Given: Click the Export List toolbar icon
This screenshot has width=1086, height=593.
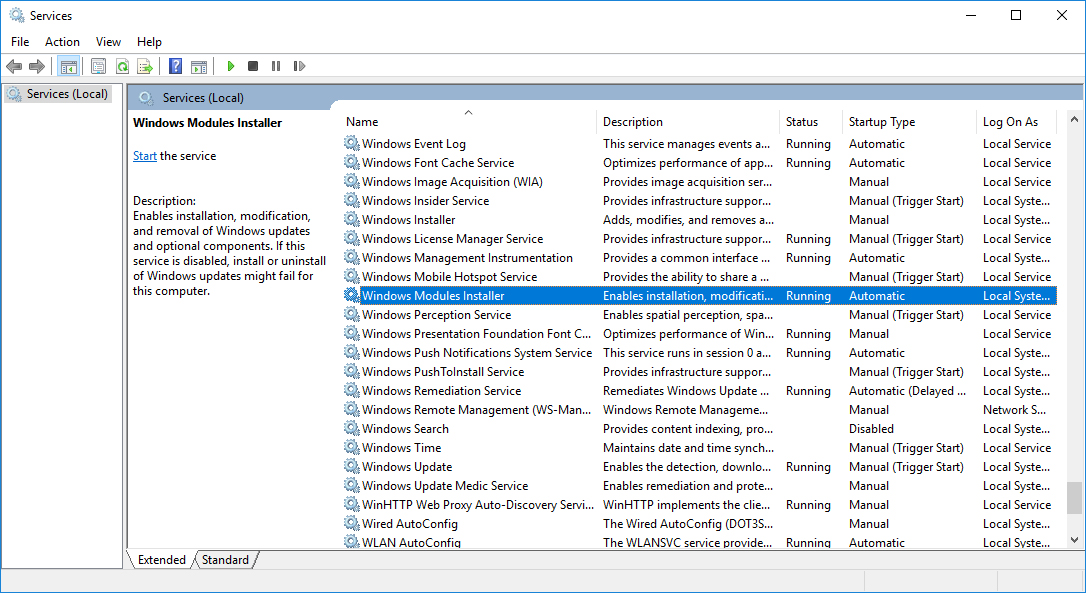Looking at the screenshot, I should click(x=145, y=67).
